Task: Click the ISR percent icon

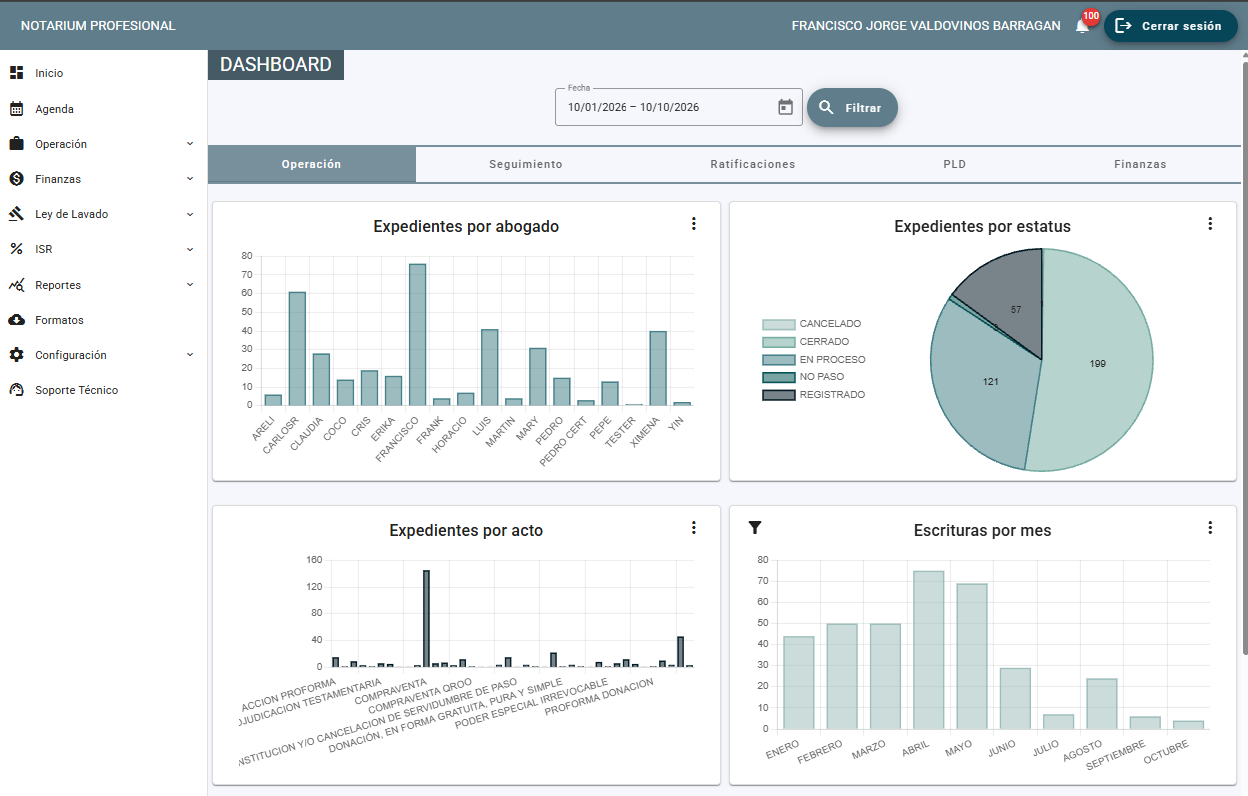Action: (x=16, y=249)
